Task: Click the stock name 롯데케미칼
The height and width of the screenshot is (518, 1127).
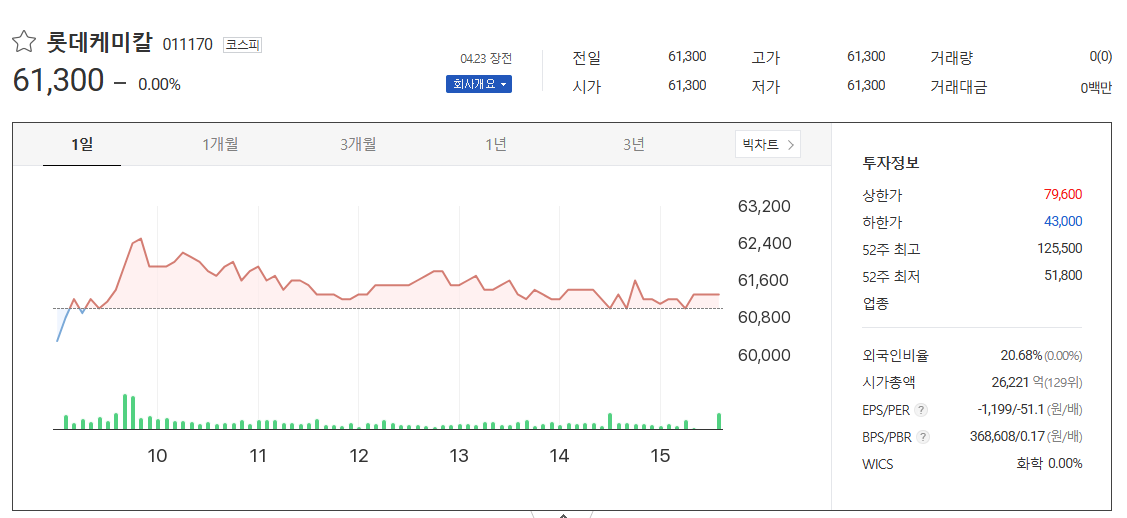Action: [100, 42]
